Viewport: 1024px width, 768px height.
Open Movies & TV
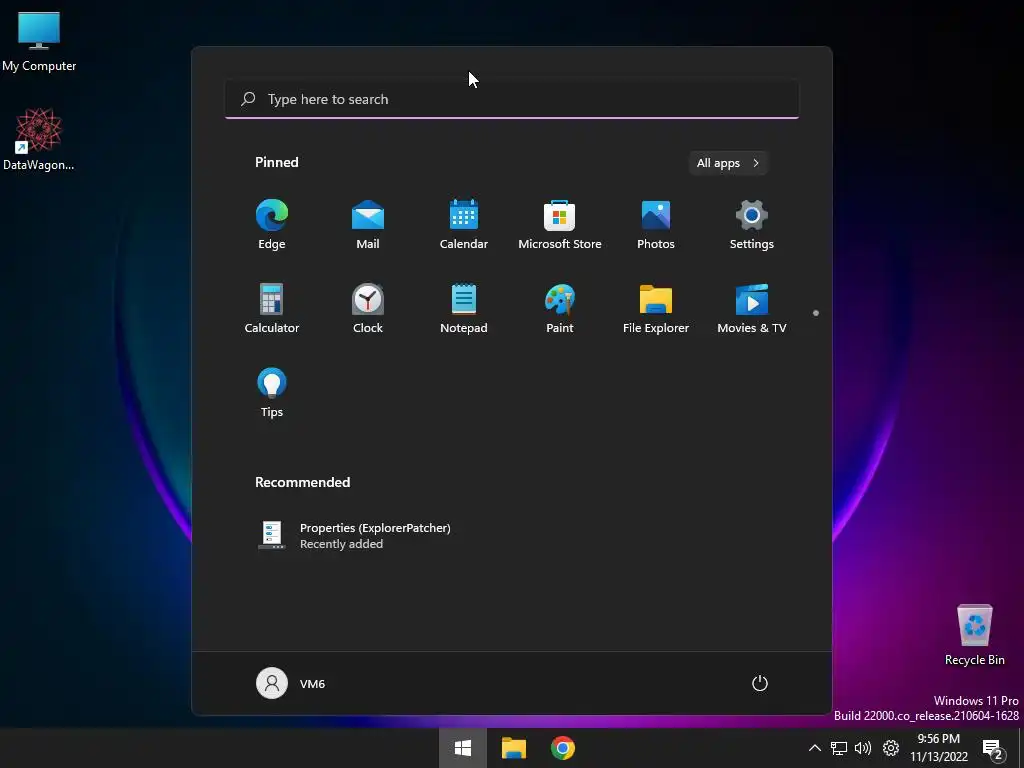click(x=752, y=308)
